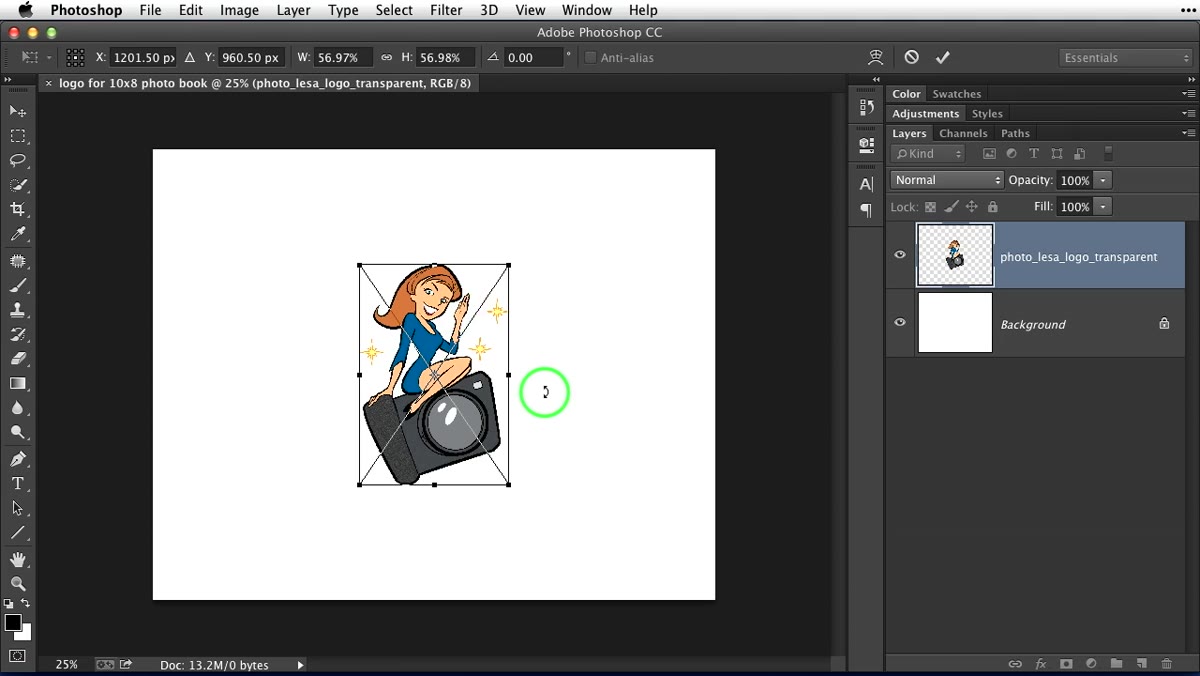Open the Apple menu
This screenshot has width=1200, height=676.
(x=25, y=10)
